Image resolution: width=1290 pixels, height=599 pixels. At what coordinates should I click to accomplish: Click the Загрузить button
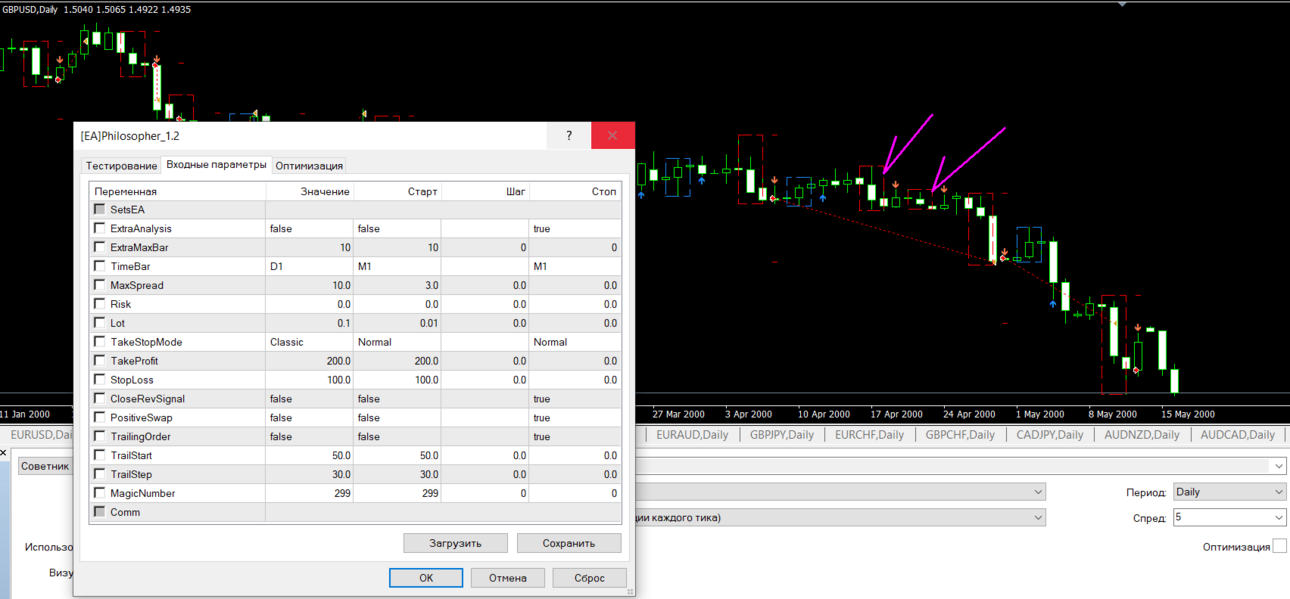pos(455,543)
